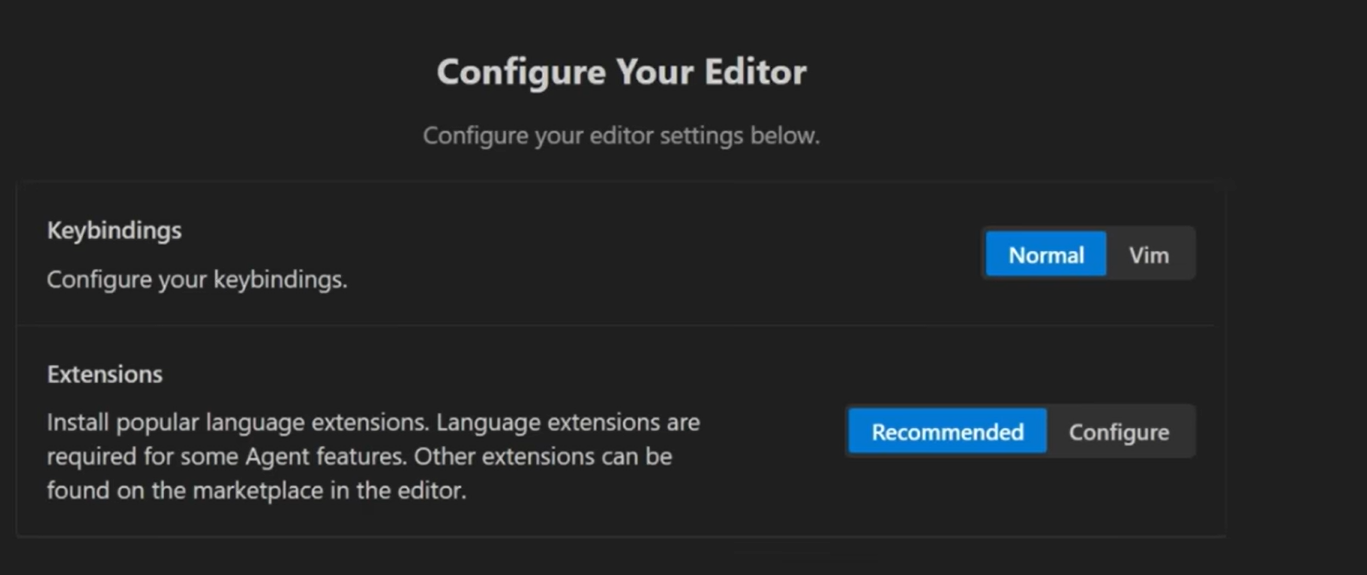Choose Recommended extensions option
1367x575 pixels.
pyautogui.click(x=947, y=432)
